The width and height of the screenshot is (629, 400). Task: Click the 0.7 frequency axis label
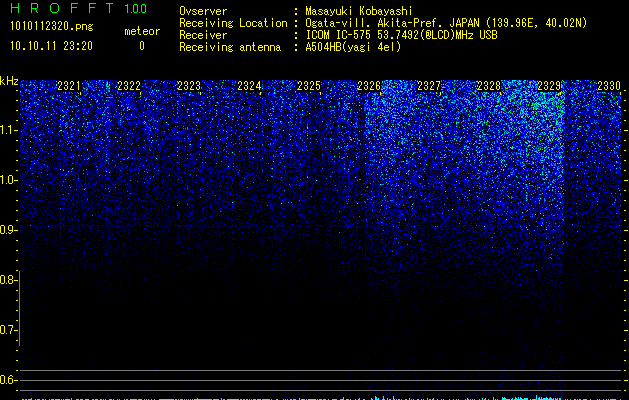tap(9, 330)
